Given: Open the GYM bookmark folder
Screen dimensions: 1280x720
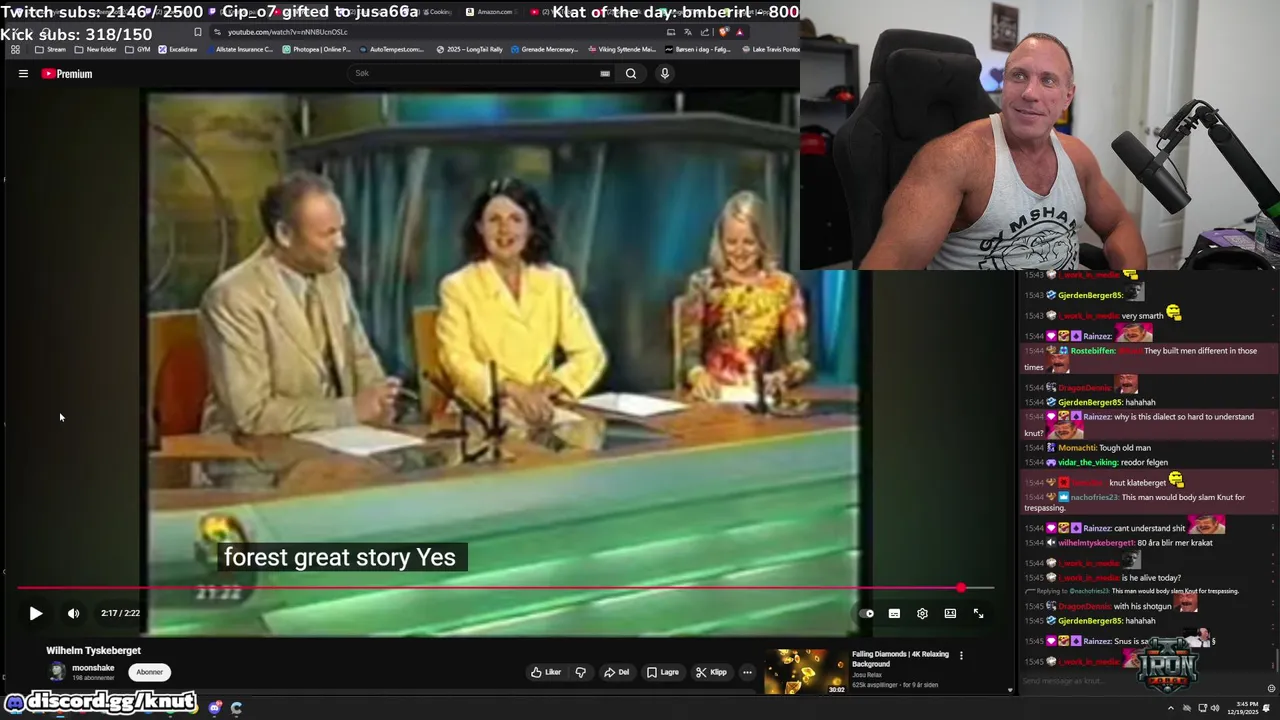Looking at the screenshot, I should tap(138, 49).
